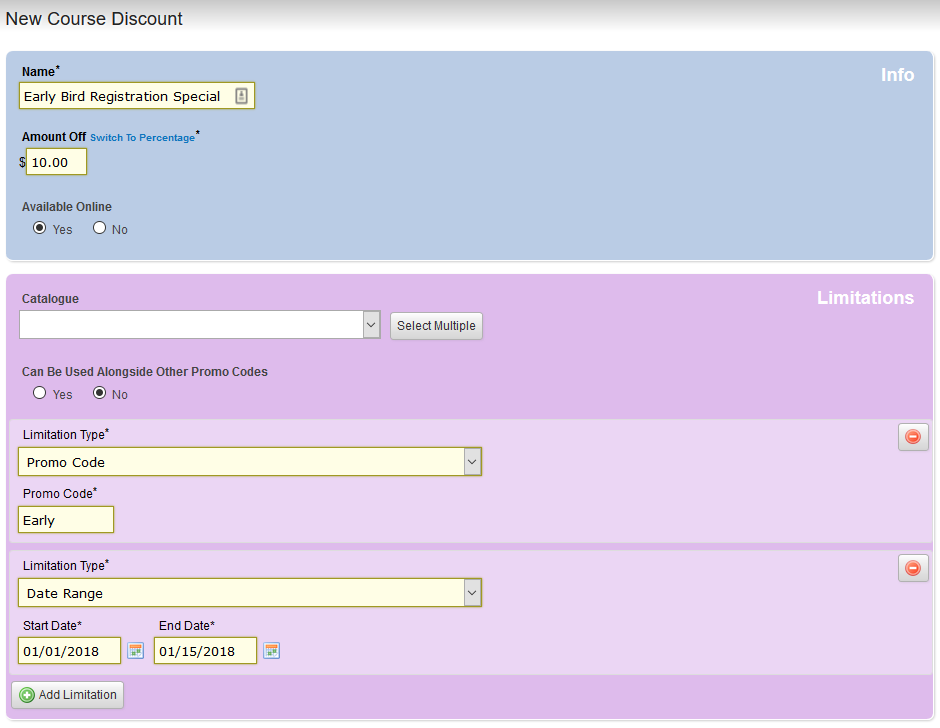Remove the Date Range limitation
This screenshot has width=940, height=728.
point(912,568)
